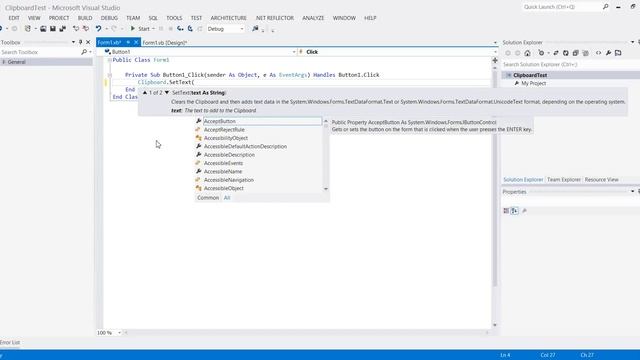Click the Save All icon in the toolbar
Viewport: 640px width, 360px height.
[62, 29]
